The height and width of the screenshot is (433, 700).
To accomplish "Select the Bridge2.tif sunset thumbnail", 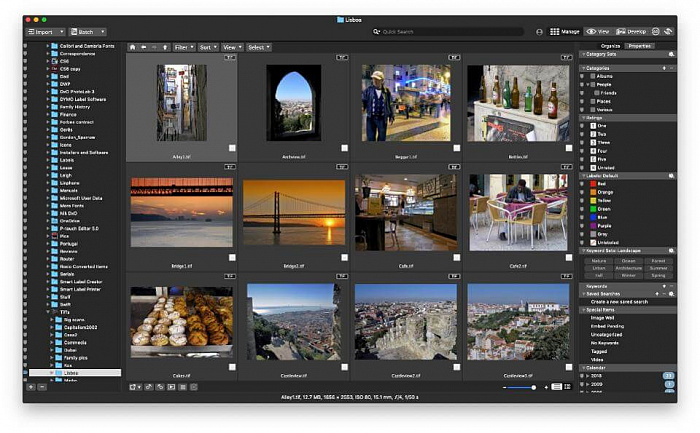I will coord(294,212).
